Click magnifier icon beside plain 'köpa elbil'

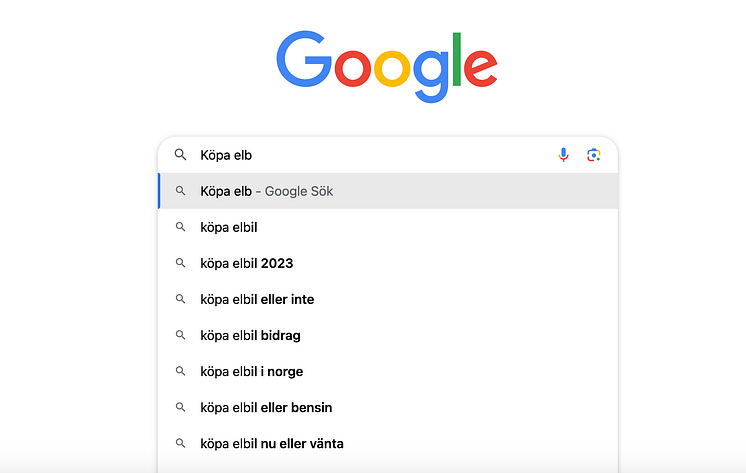(180, 227)
